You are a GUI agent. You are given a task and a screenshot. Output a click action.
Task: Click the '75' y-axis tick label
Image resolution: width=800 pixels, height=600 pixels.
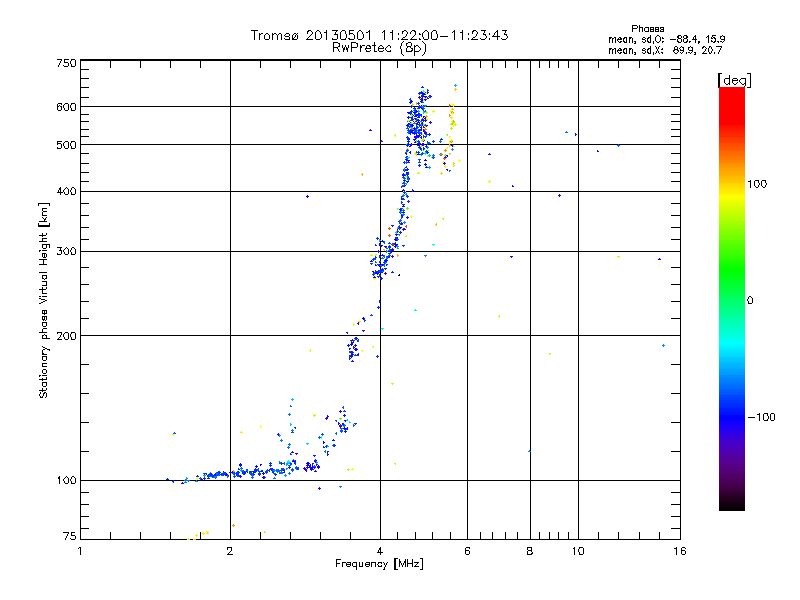click(x=70, y=536)
